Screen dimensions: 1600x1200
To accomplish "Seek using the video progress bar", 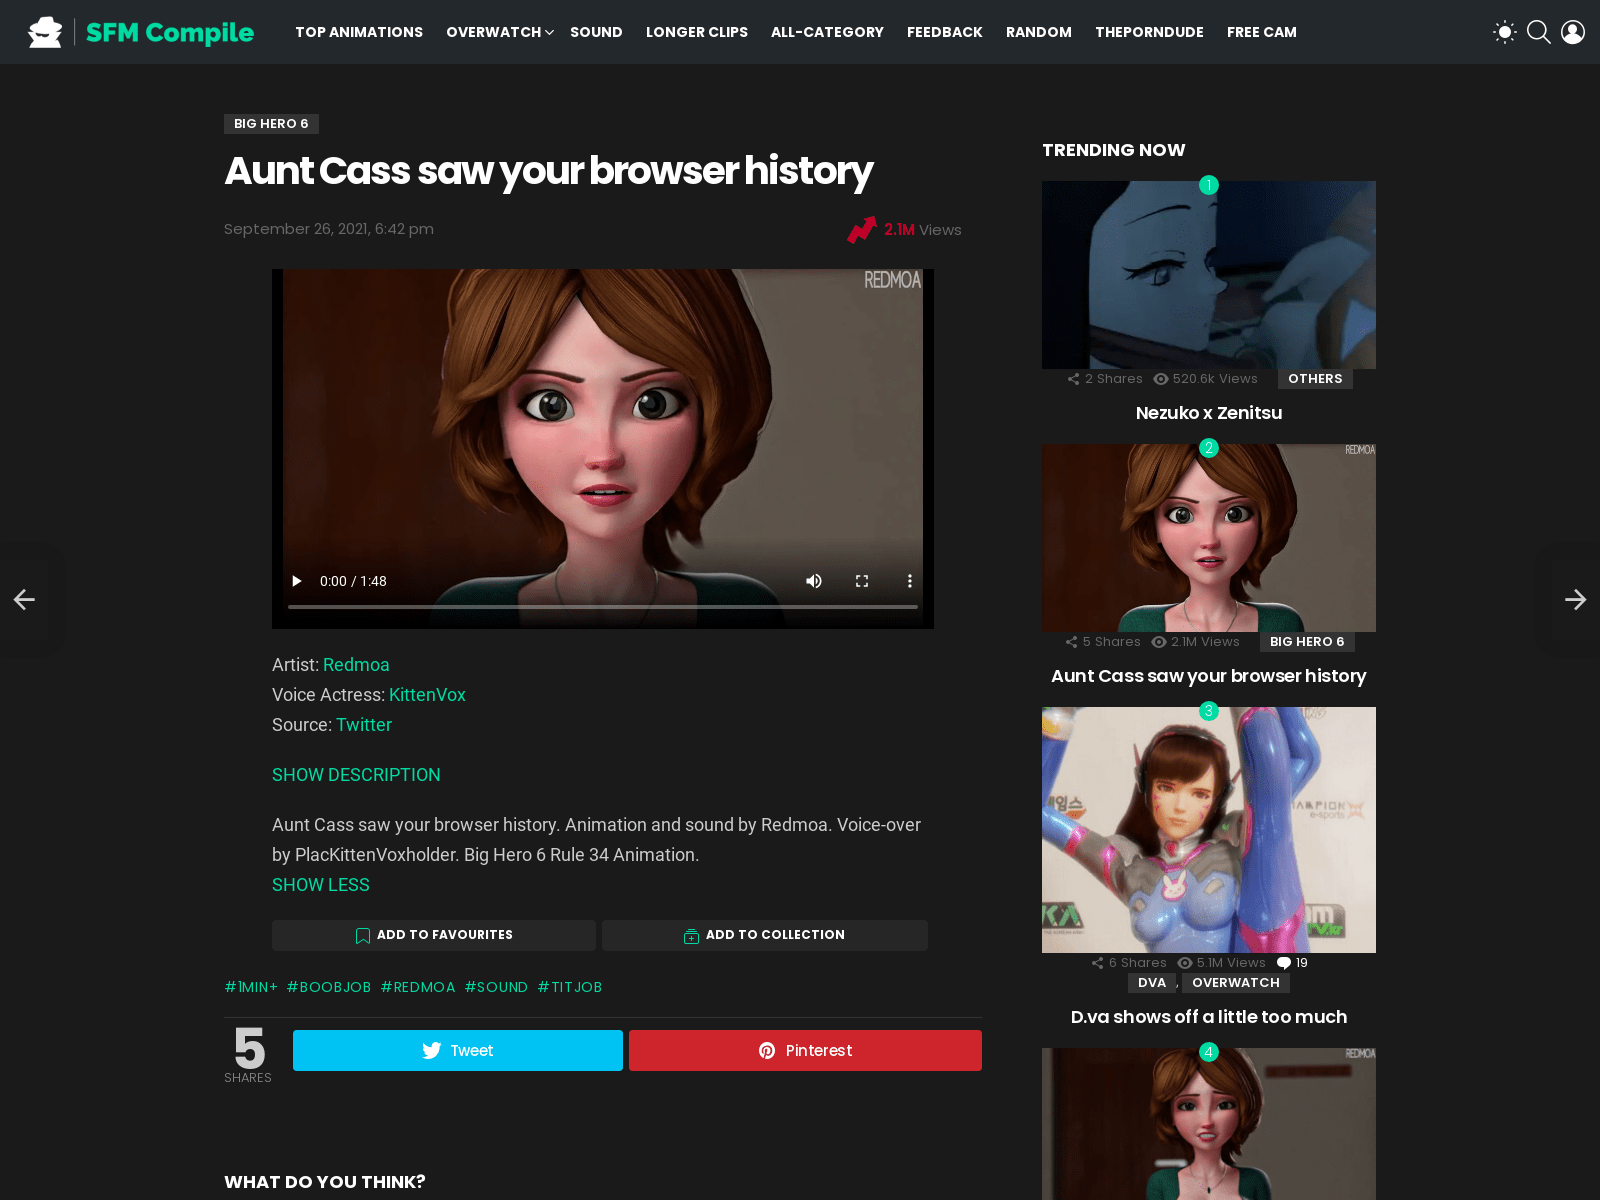I will pos(603,607).
